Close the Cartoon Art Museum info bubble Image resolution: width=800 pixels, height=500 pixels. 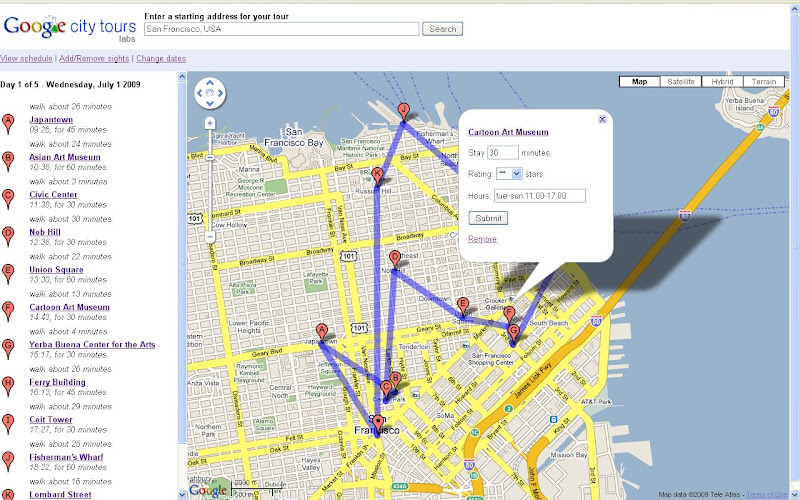tap(602, 119)
